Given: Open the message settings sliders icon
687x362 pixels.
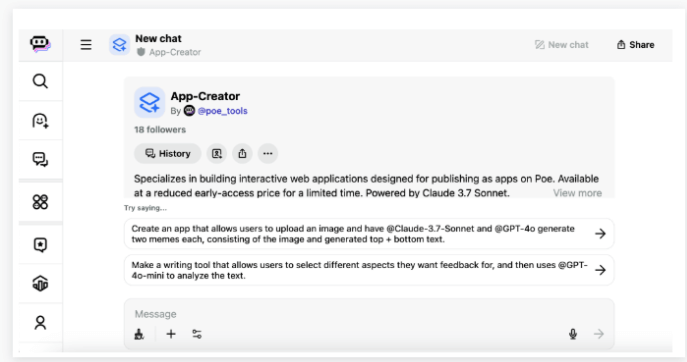Looking at the screenshot, I should click(x=197, y=334).
